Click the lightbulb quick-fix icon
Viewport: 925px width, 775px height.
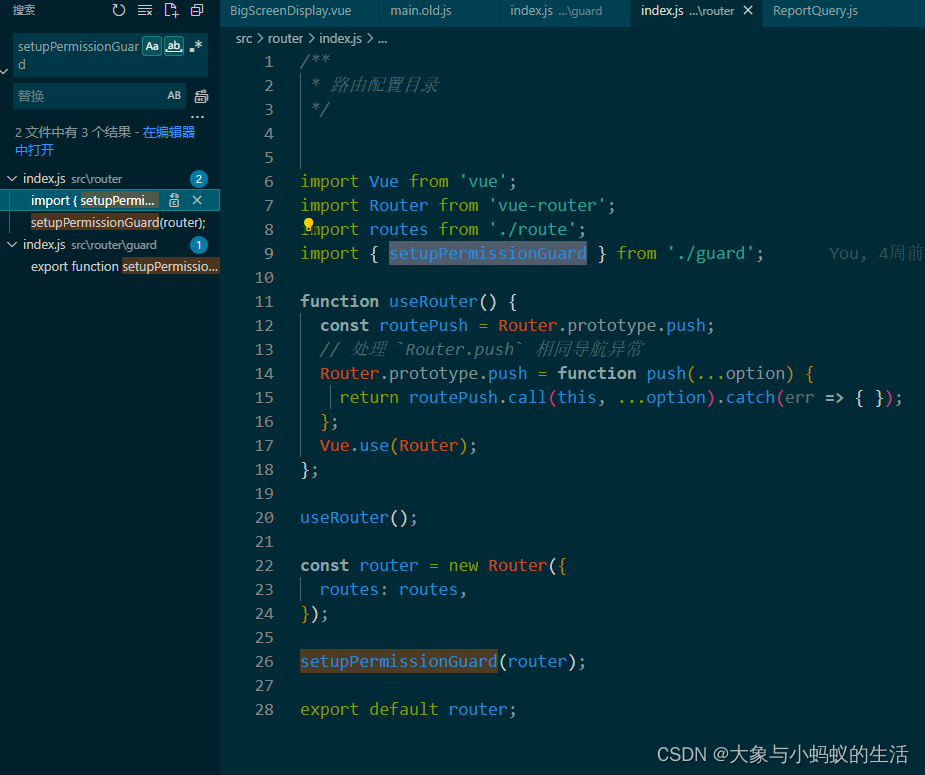coord(309,224)
